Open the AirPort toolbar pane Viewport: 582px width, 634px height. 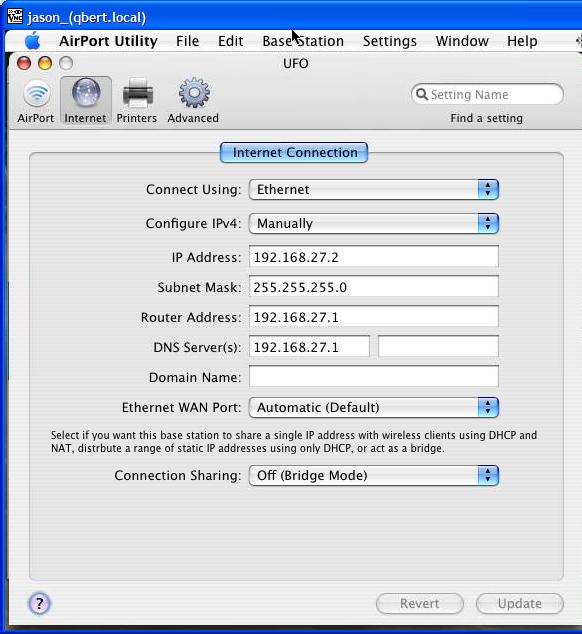coord(36,101)
